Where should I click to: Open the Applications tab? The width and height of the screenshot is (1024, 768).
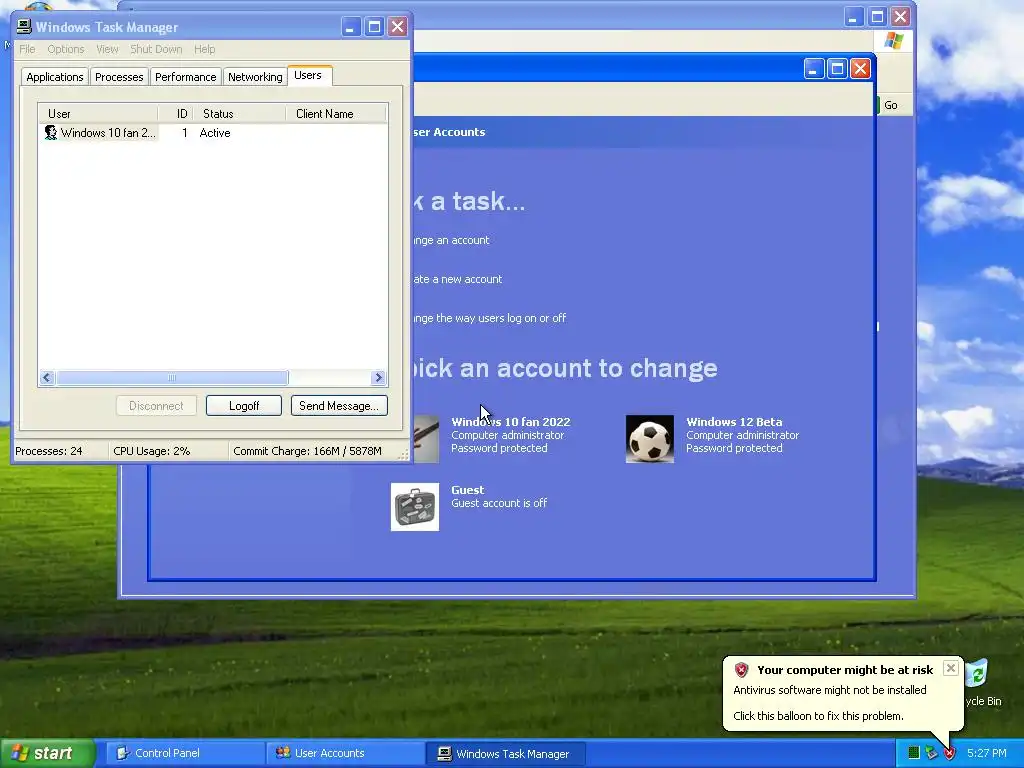pos(55,76)
